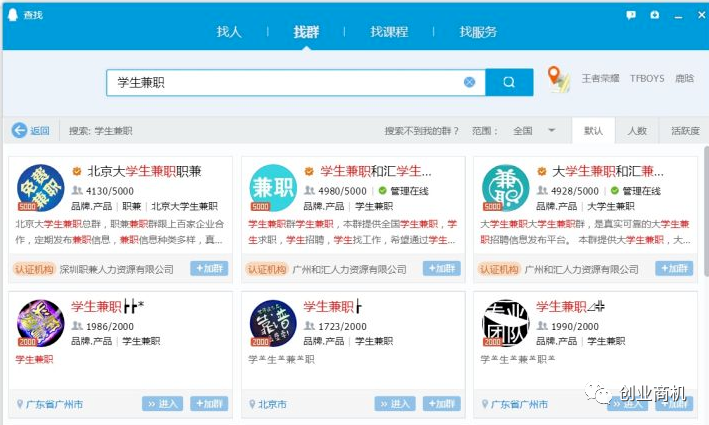Open the feedback message icon in title bar

pos(631,15)
